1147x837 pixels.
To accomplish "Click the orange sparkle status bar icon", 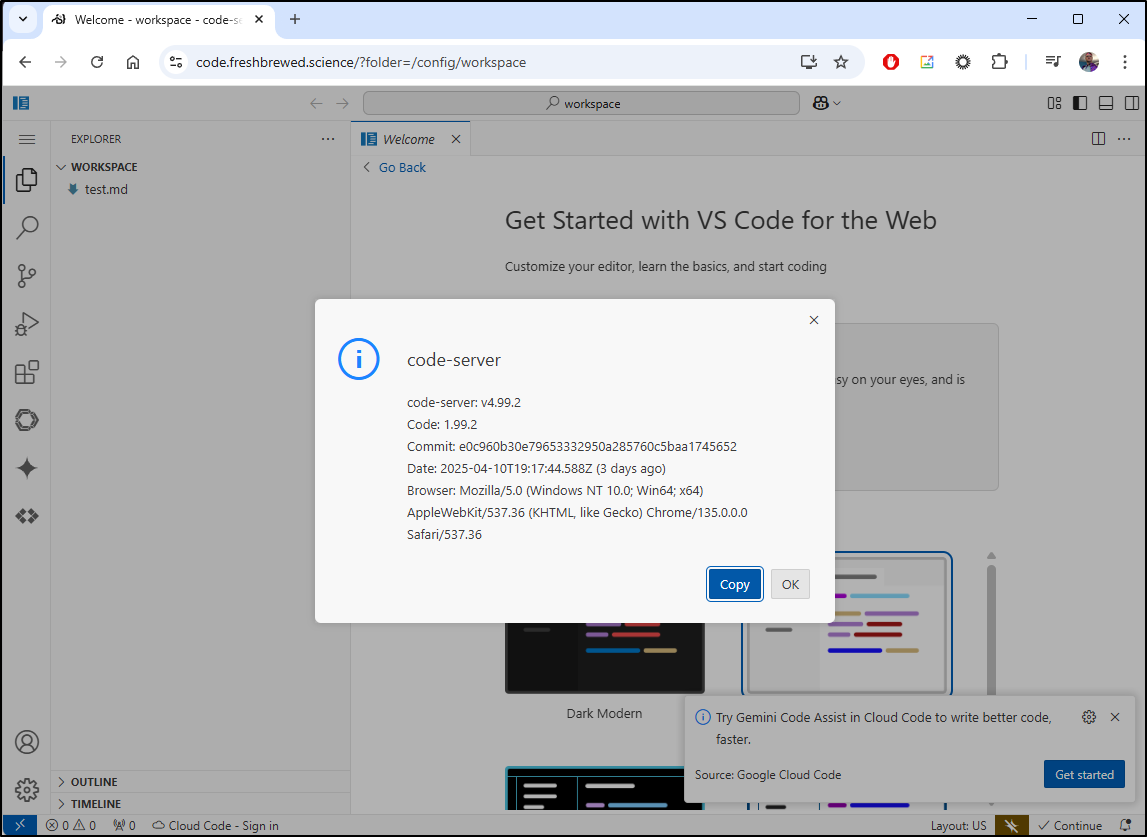I will point(1012,825).
